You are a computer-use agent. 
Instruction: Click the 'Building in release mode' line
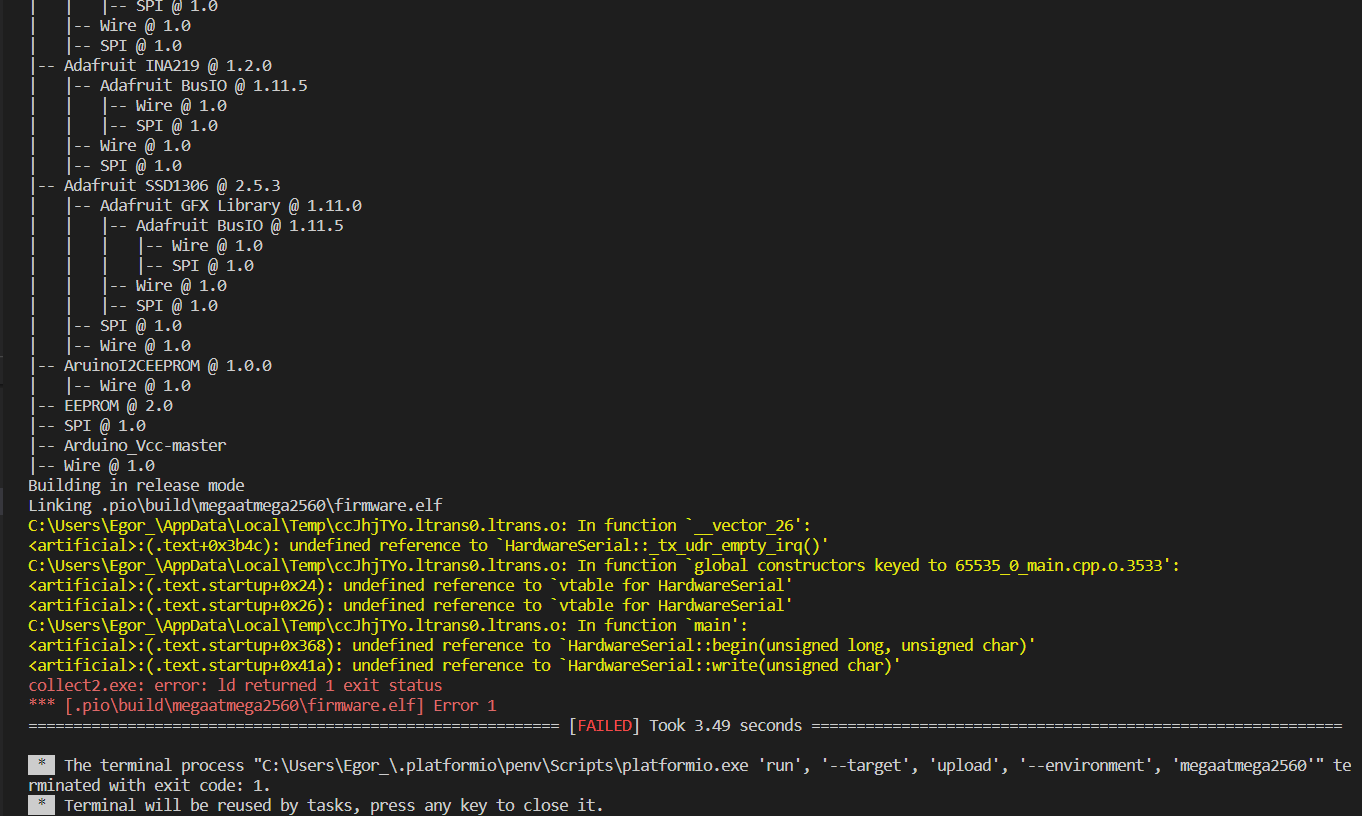point(136,485)
